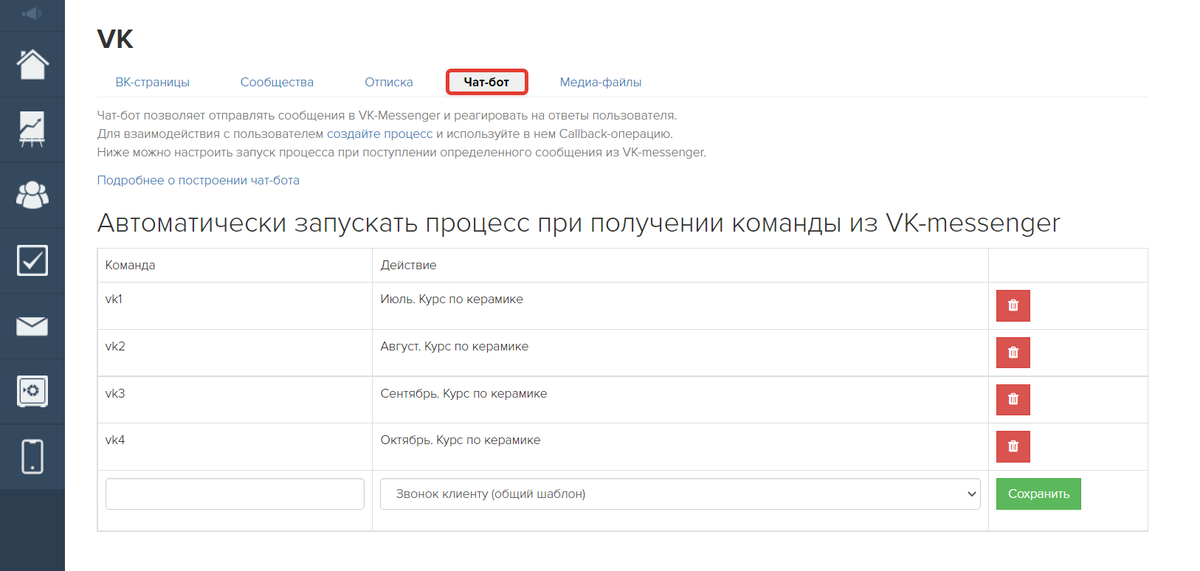Click Август. Курс по керамике cell
This screenshot has height=571, width=1200.
680,353
